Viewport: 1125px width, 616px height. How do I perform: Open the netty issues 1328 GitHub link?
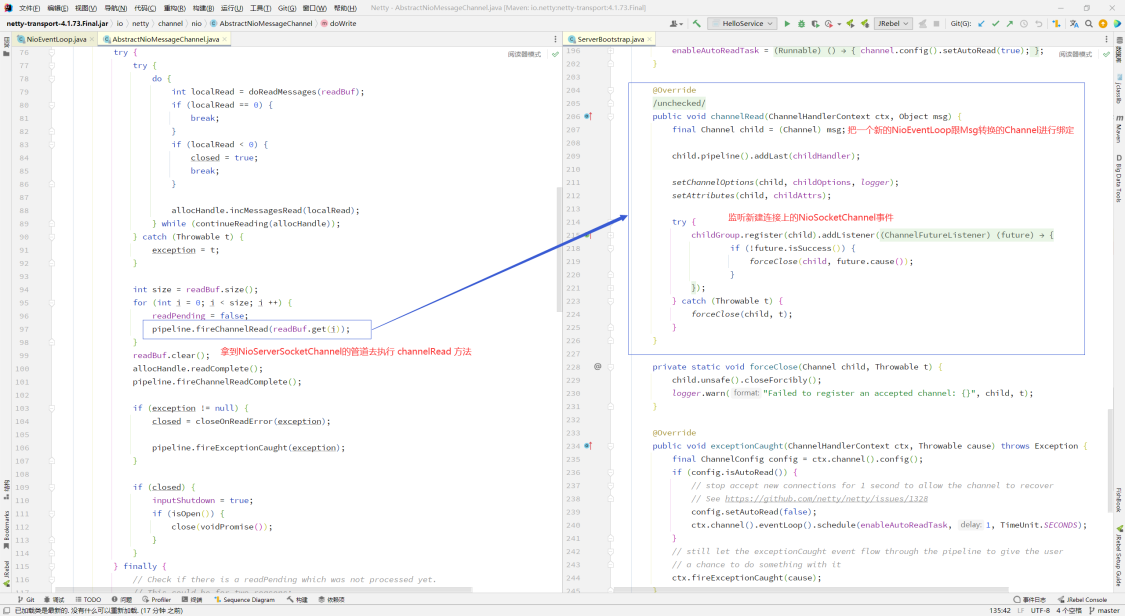click(x=826, y=498)
